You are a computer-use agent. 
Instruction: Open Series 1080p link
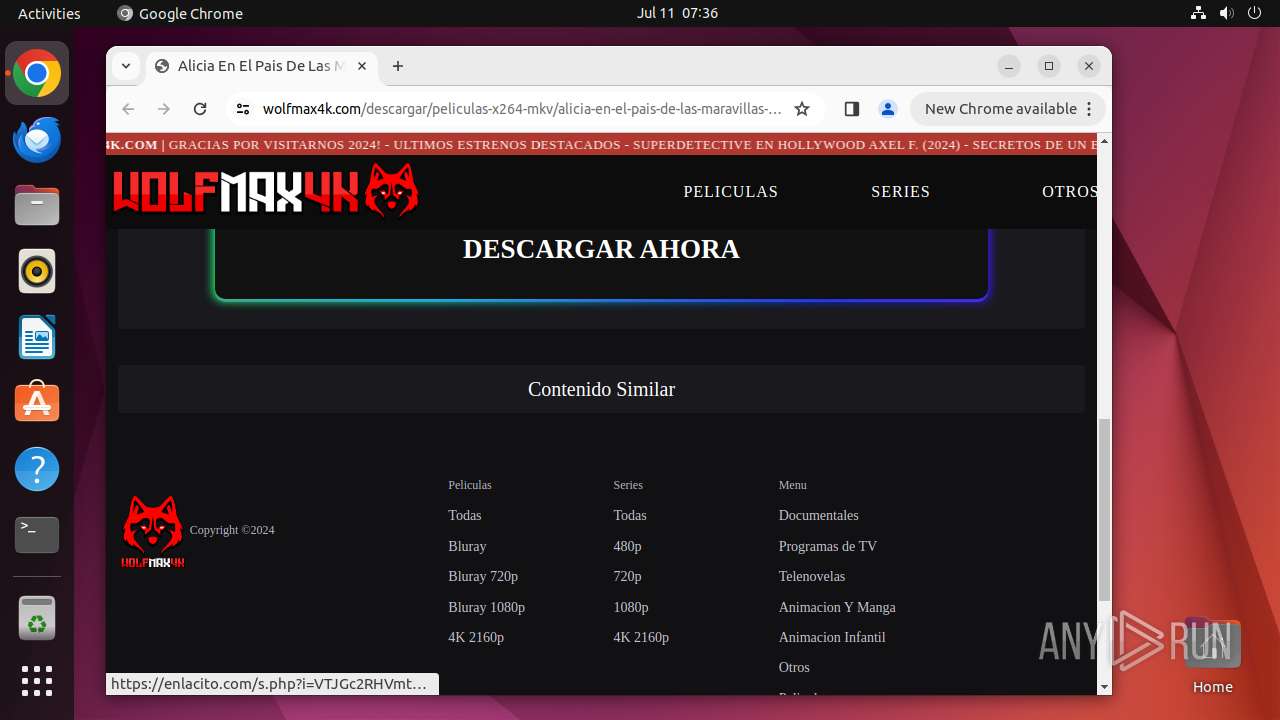click(631, 608)
